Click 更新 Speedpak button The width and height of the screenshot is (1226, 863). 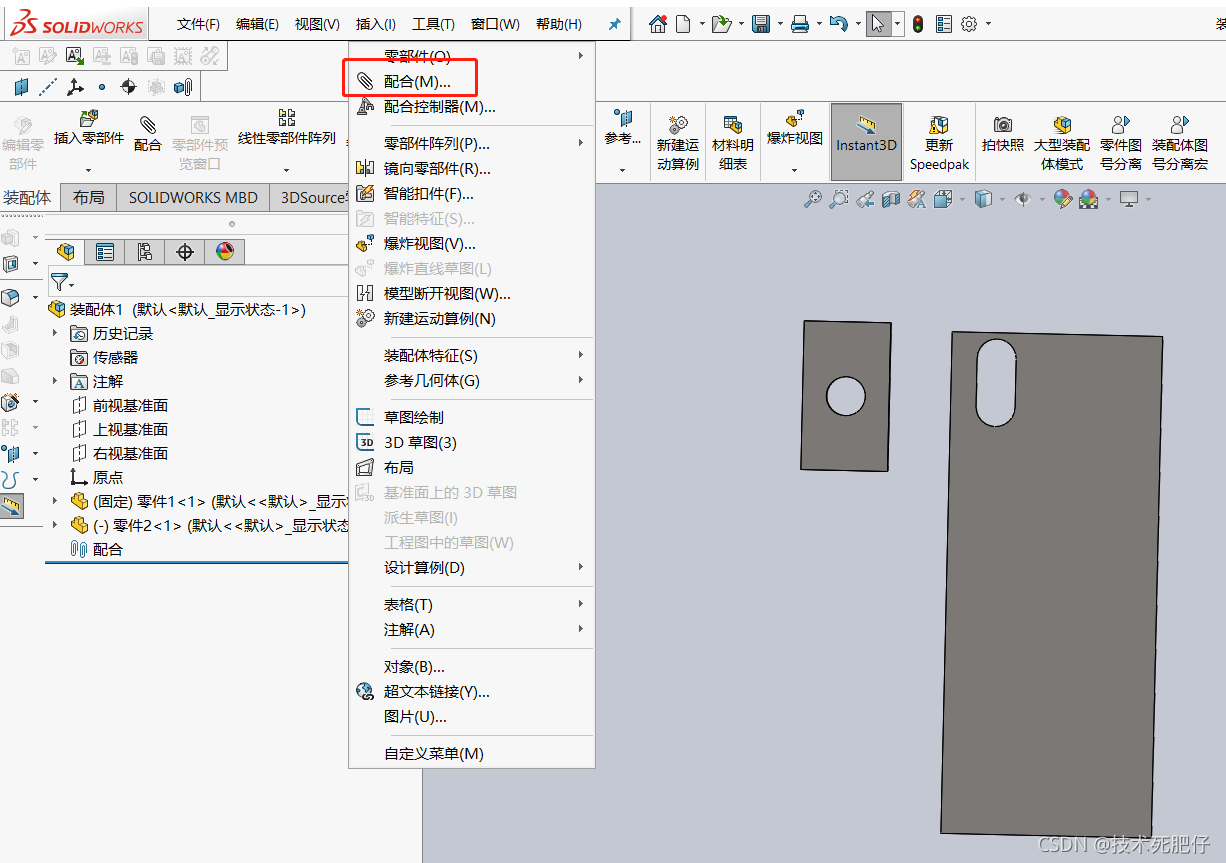click(x=939, y=142)
